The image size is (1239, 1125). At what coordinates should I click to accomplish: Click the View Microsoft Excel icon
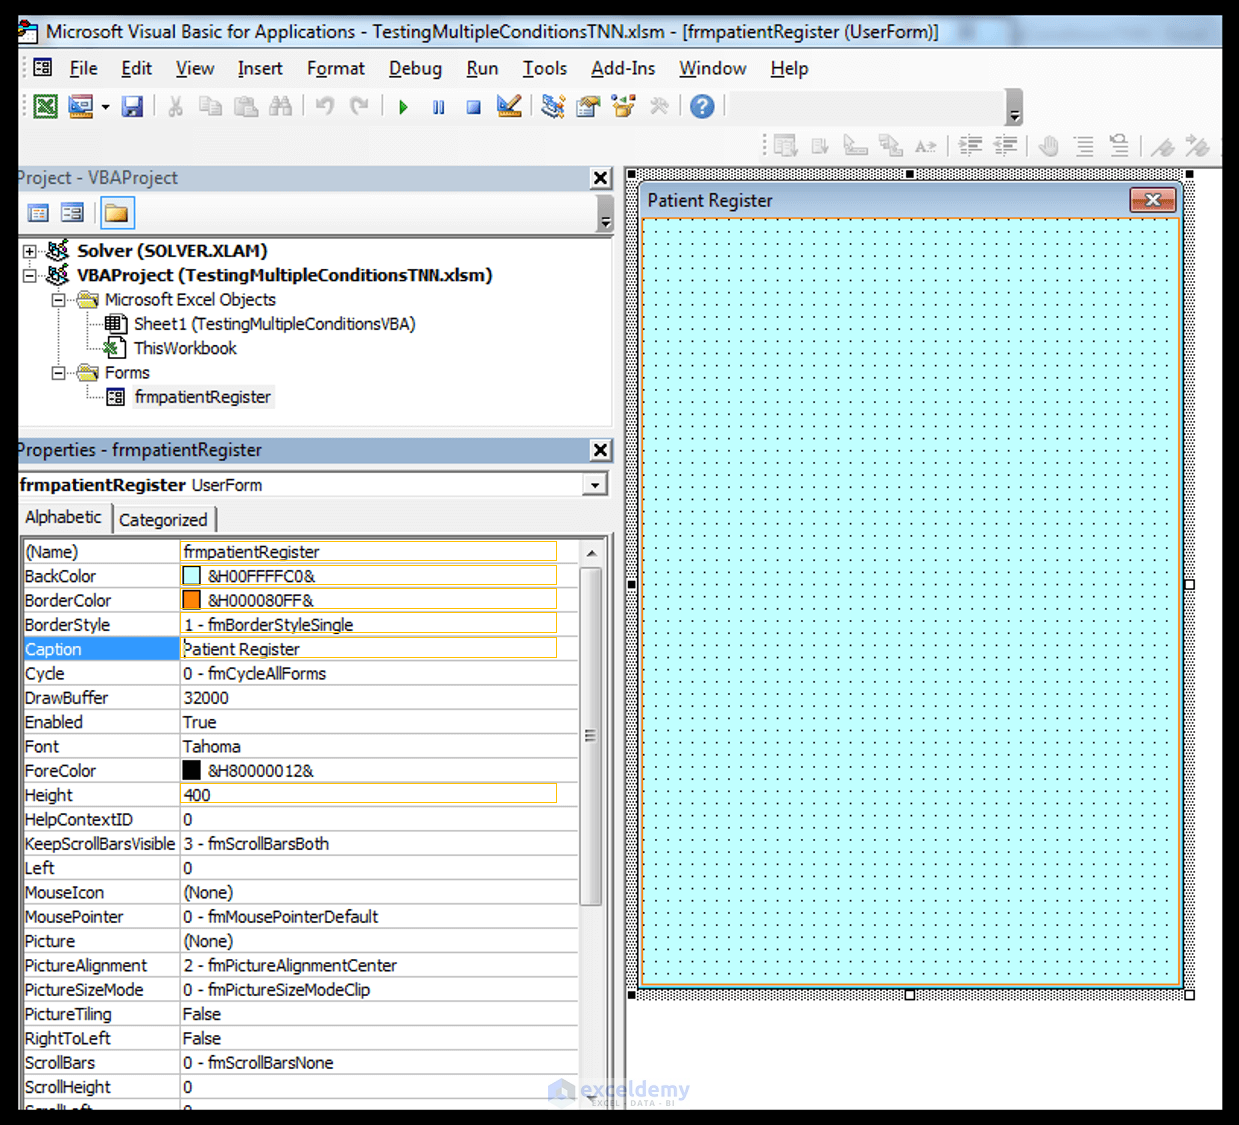[x=45, y=106]
